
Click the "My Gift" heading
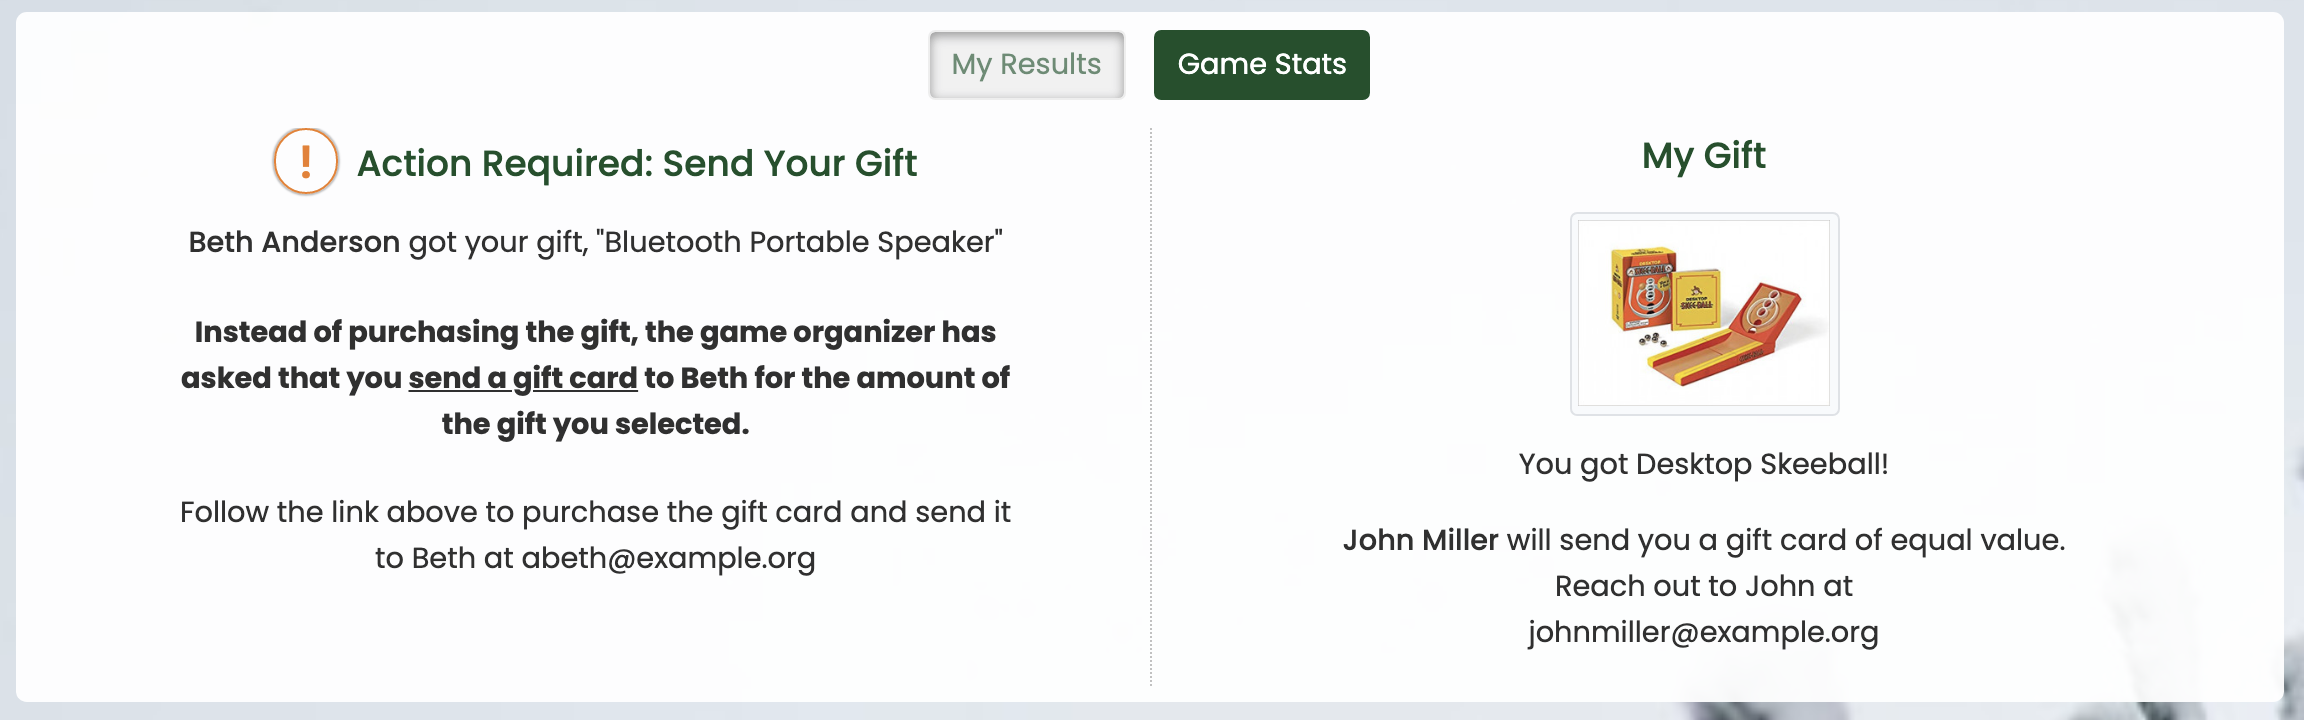pyautogui.click(x=1704, y=156)
